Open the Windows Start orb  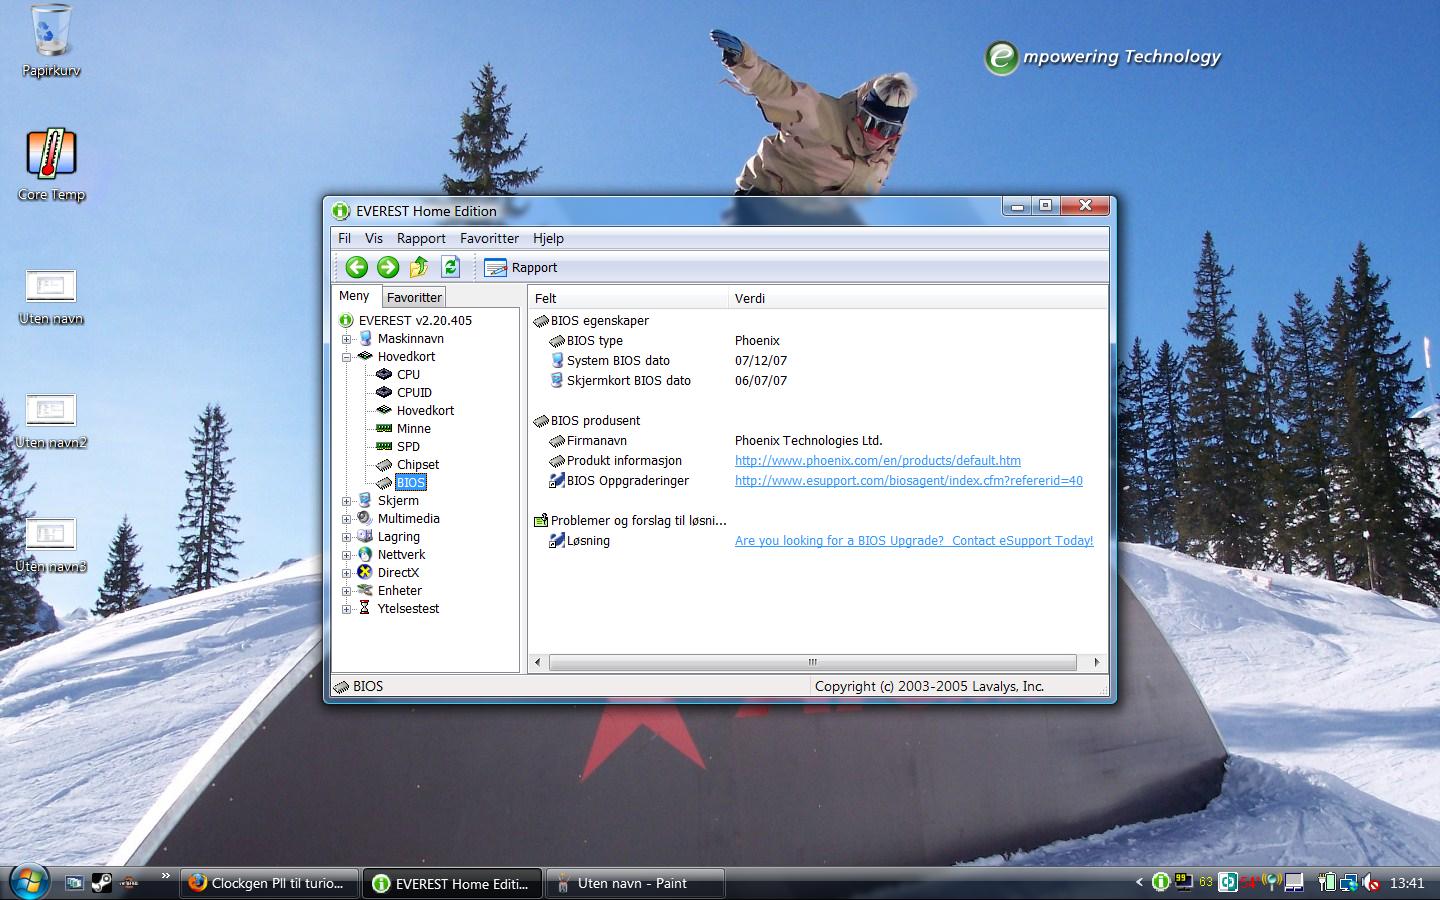click(x=28, y=881)
